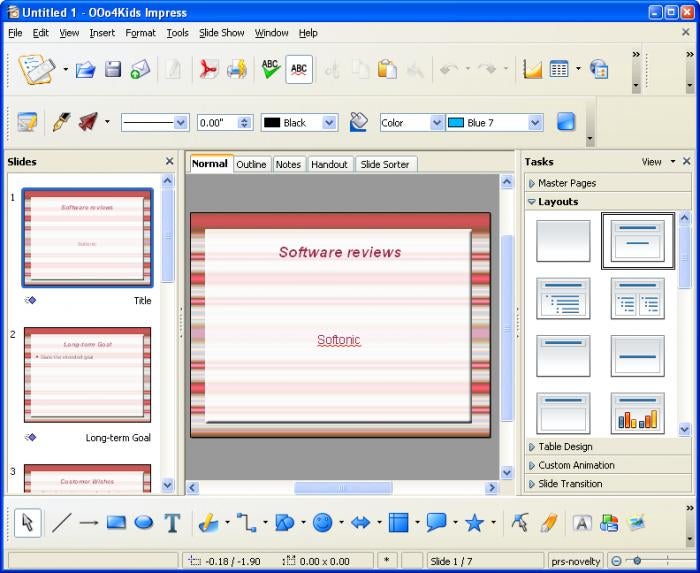Select the Ellipse drawing tool

[x=144, y=523]
